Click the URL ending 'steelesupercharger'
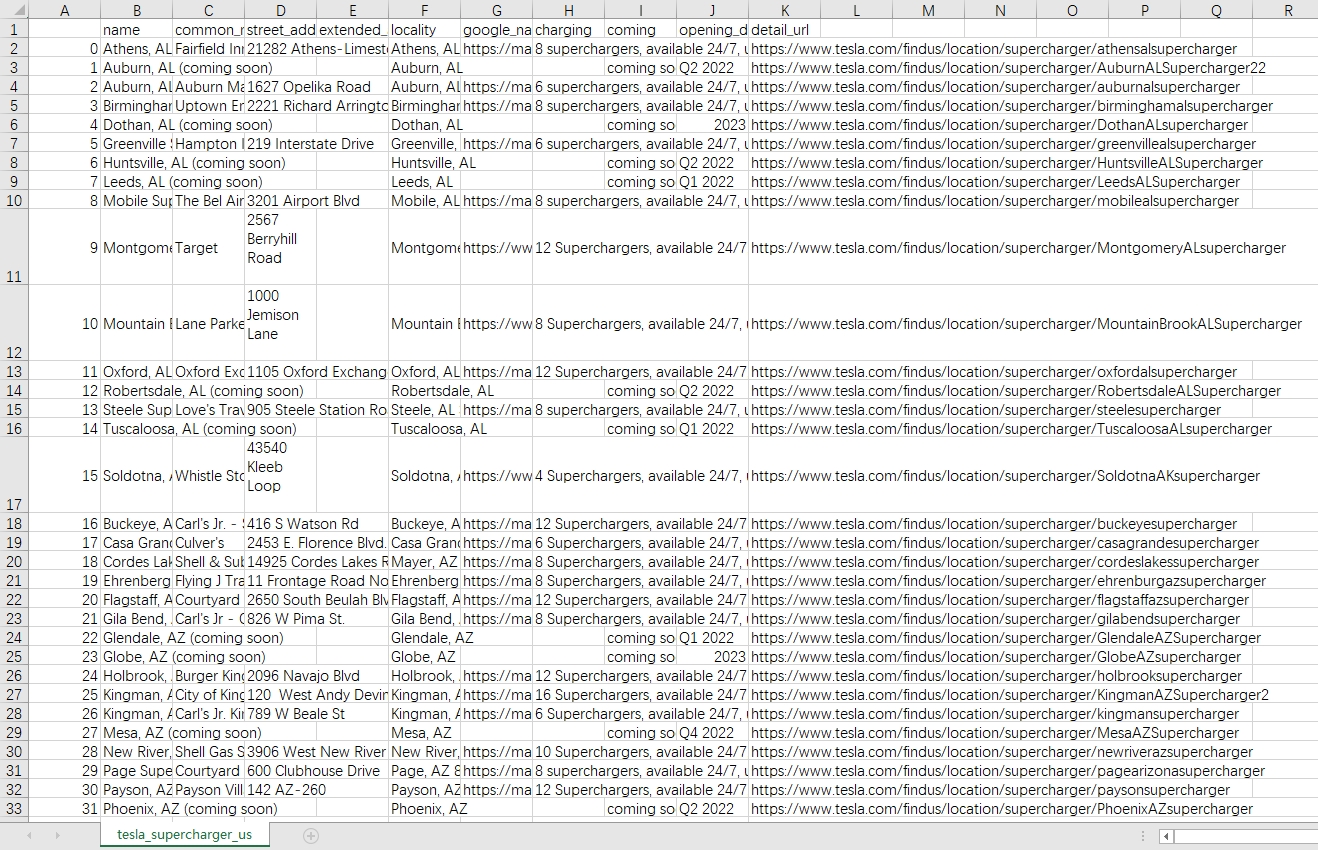Screen dimensions: 1318x850 986,410
